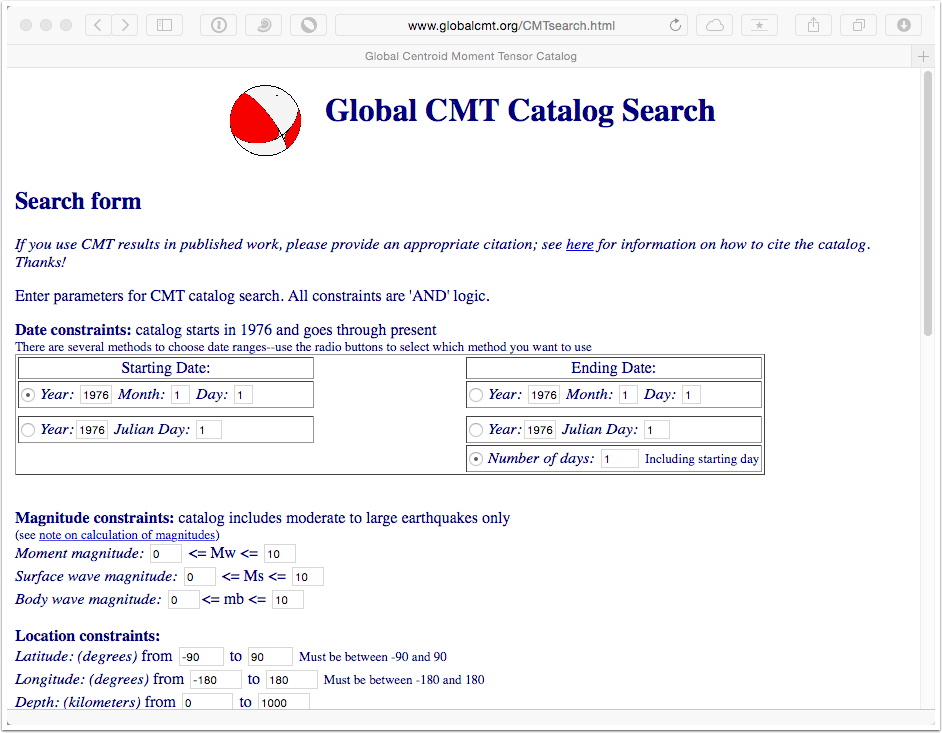Click the Latitude to field
Screen dimensions: 942x733
click(270, 657)
